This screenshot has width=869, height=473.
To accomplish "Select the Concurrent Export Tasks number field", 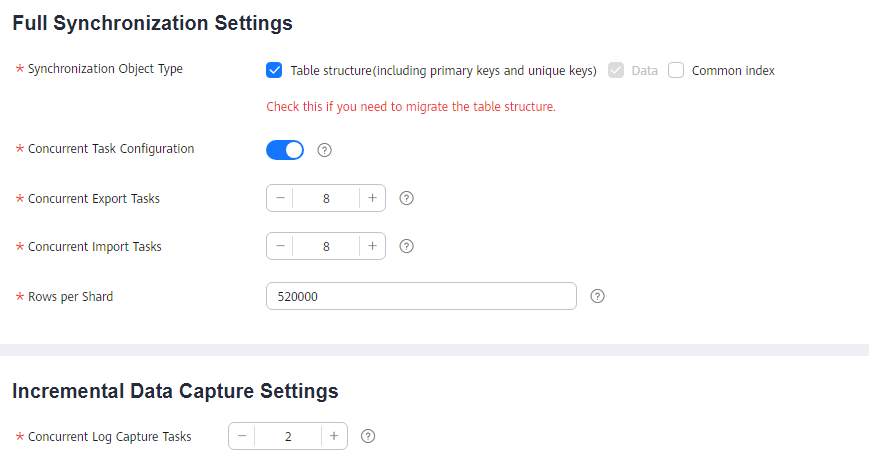I will tap(326, 198).
